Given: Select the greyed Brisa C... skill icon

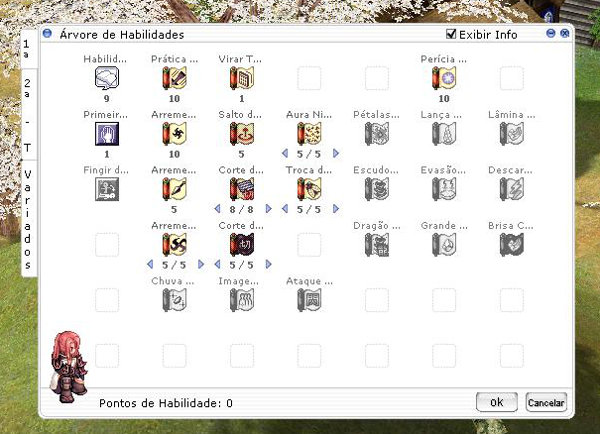Looking at the screenshot, I should coord(511,245).
